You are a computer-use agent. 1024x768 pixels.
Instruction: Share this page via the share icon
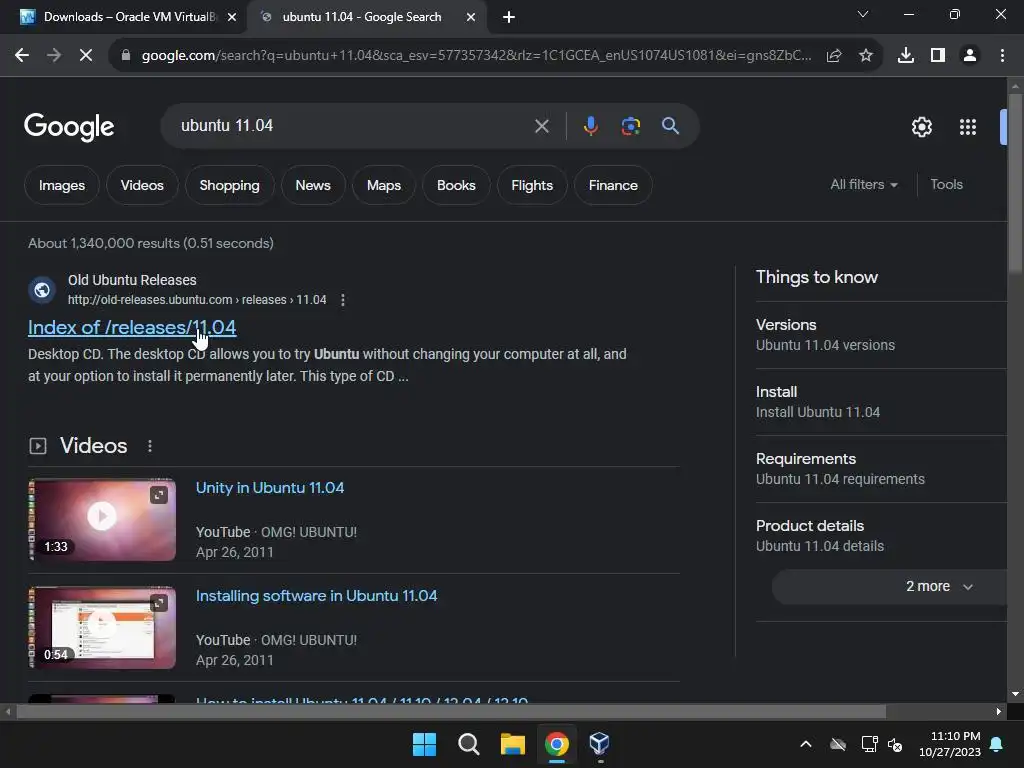pos(834,56)
